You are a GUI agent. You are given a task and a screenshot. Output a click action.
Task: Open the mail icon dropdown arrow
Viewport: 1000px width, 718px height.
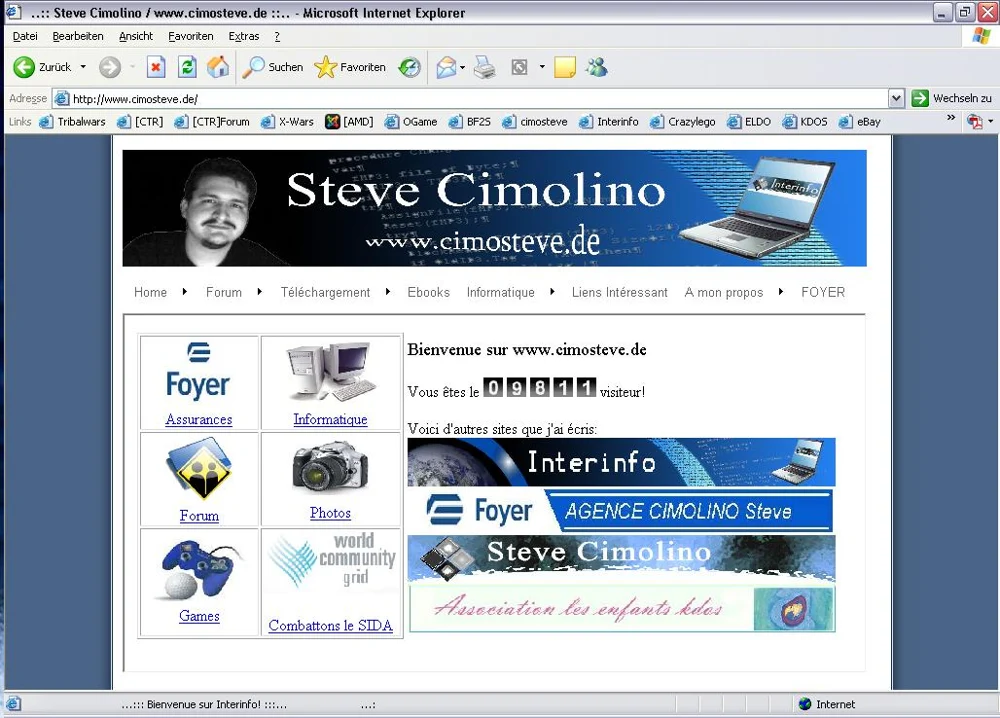coord(462,67)
